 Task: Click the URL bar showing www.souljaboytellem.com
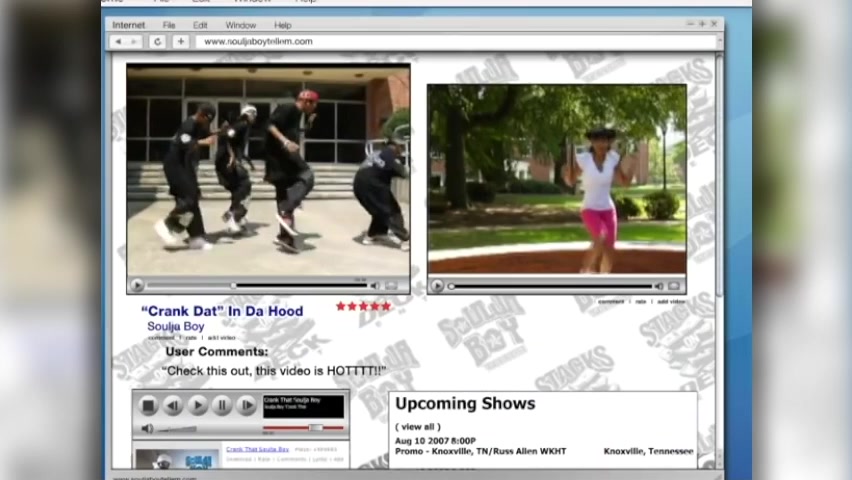(x=455, y=41)
